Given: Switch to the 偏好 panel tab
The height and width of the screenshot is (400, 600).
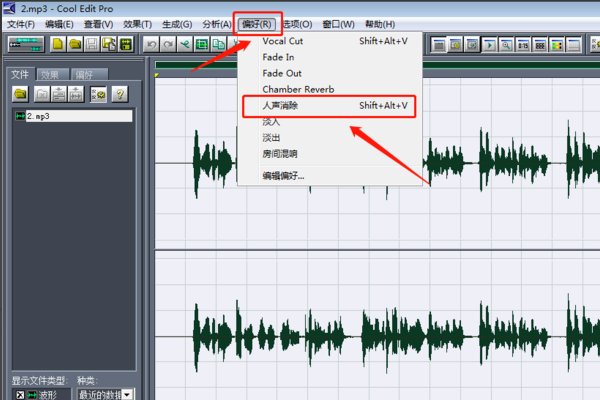Looking at the screenshot, I should 82,75.
